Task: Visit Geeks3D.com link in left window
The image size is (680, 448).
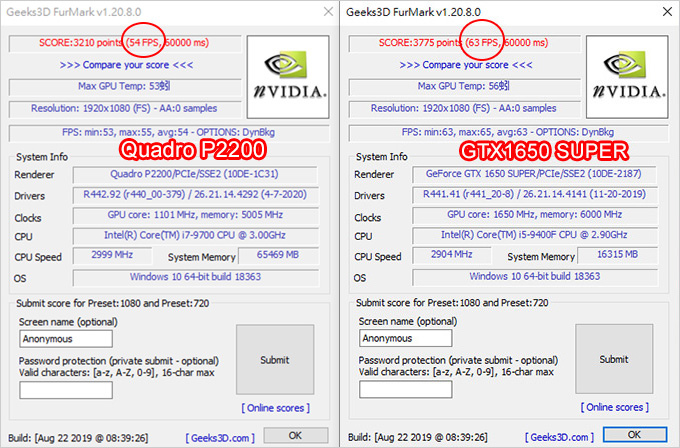Action: (x=220, y=438)
